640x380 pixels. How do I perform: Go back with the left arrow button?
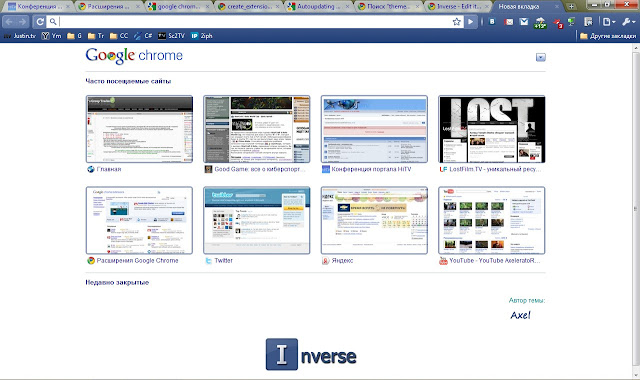tap(9, 22)
